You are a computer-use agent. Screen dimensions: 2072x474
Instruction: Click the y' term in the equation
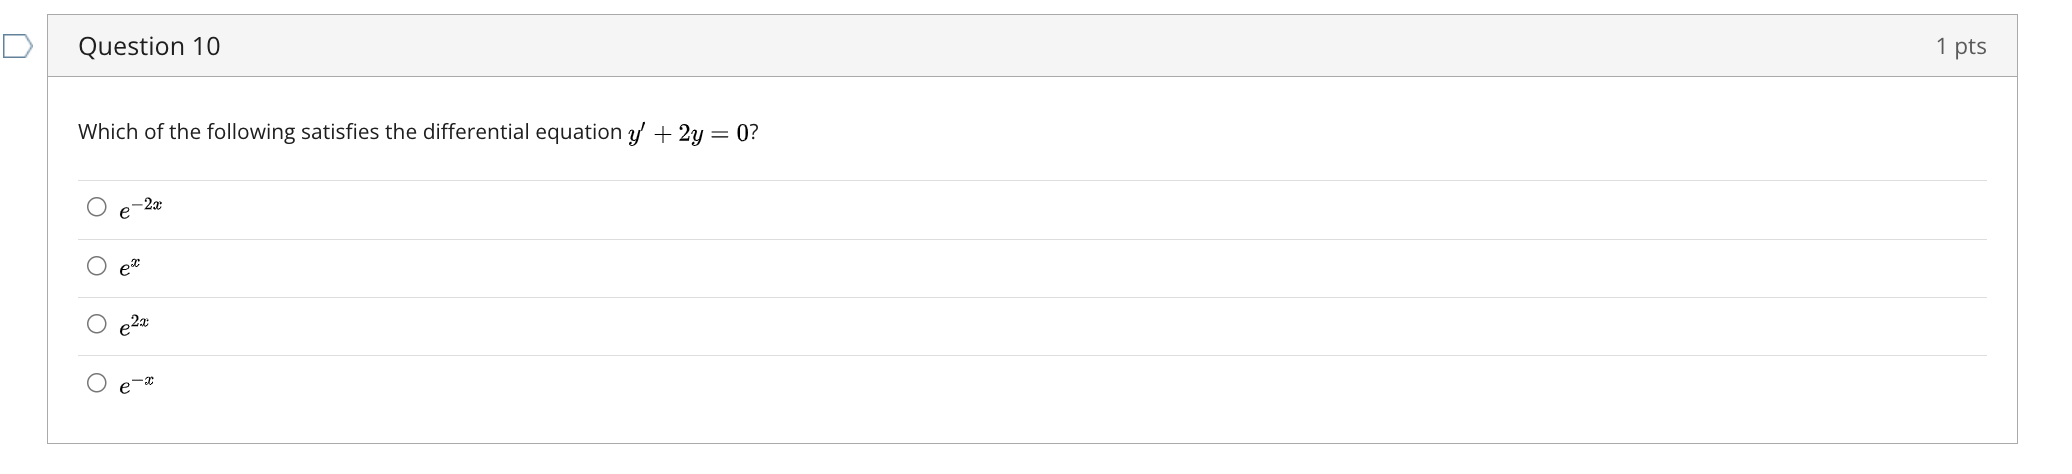[637, 134]
